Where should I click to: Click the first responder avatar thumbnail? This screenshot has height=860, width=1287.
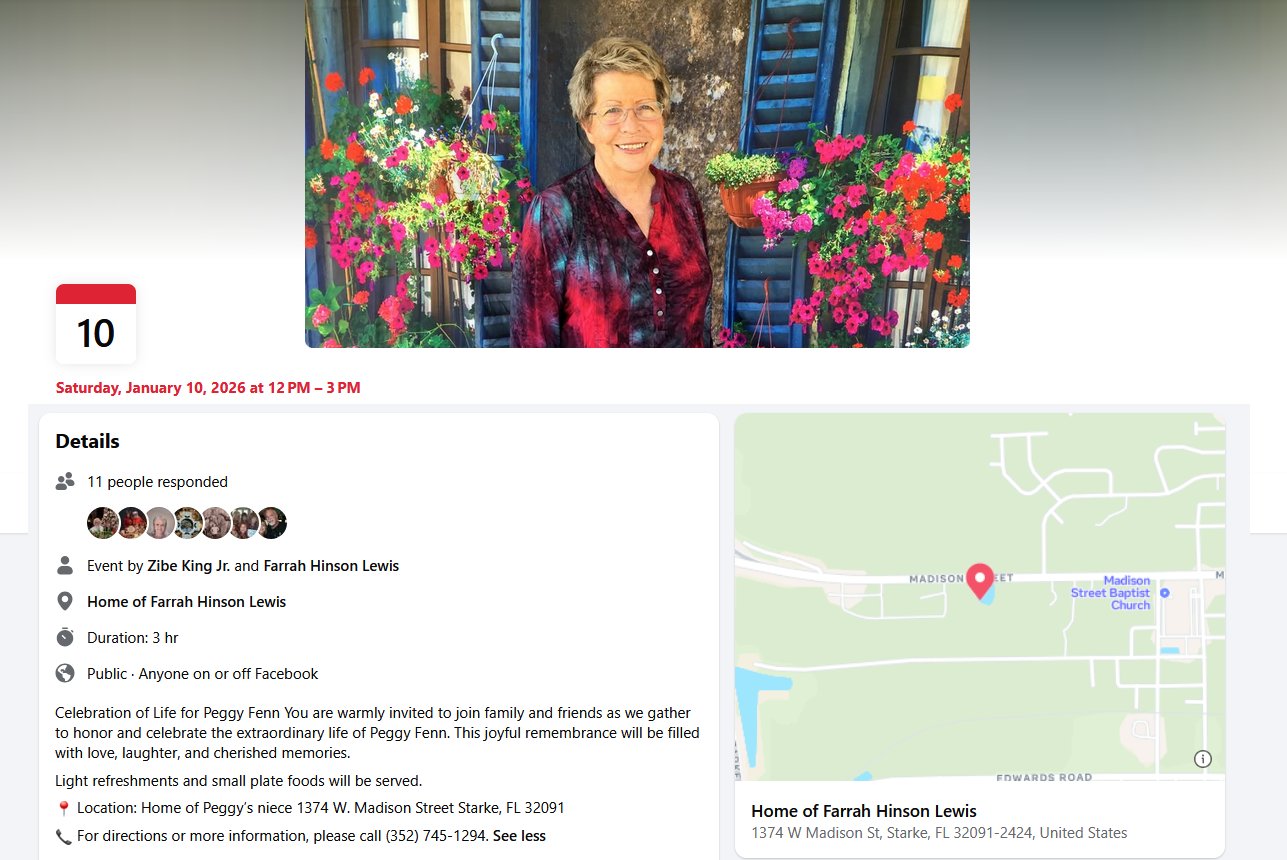(x=102, y=523)
